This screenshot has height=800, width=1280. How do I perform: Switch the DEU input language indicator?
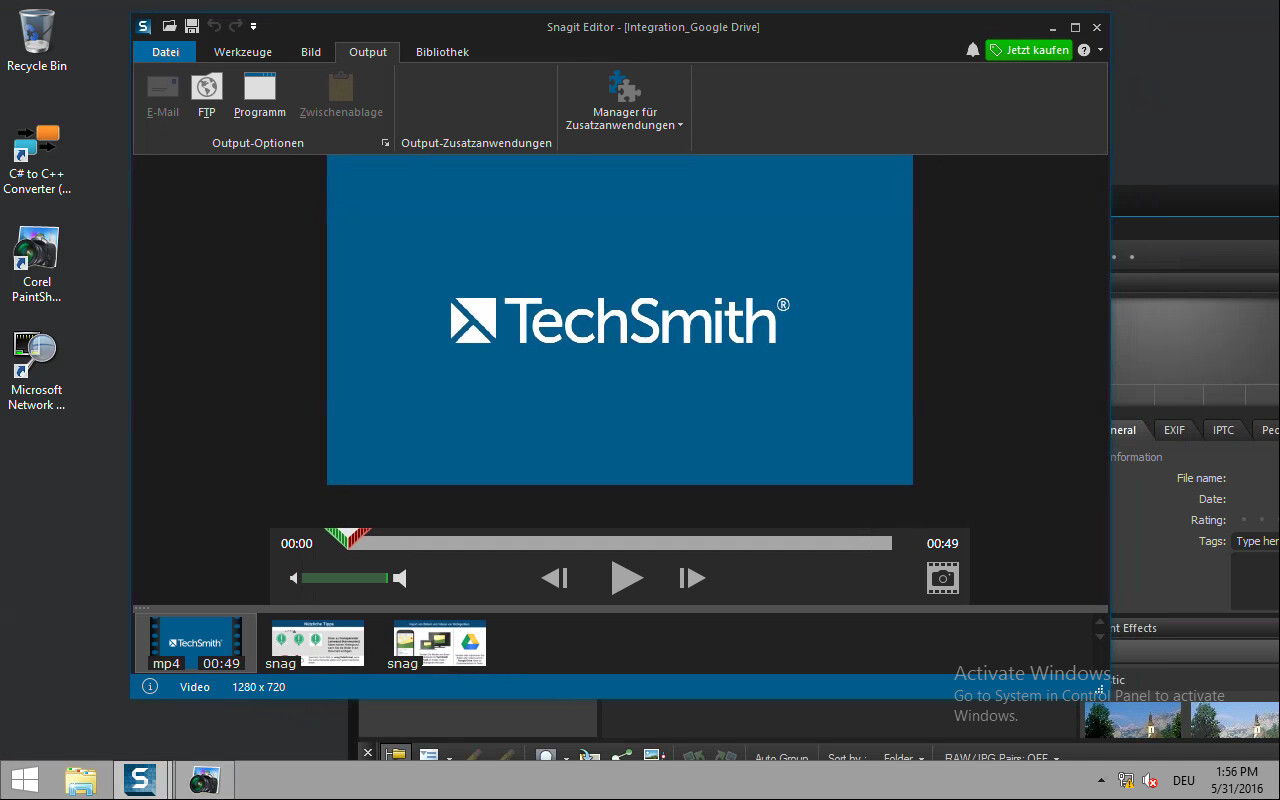click(1183, 781)
